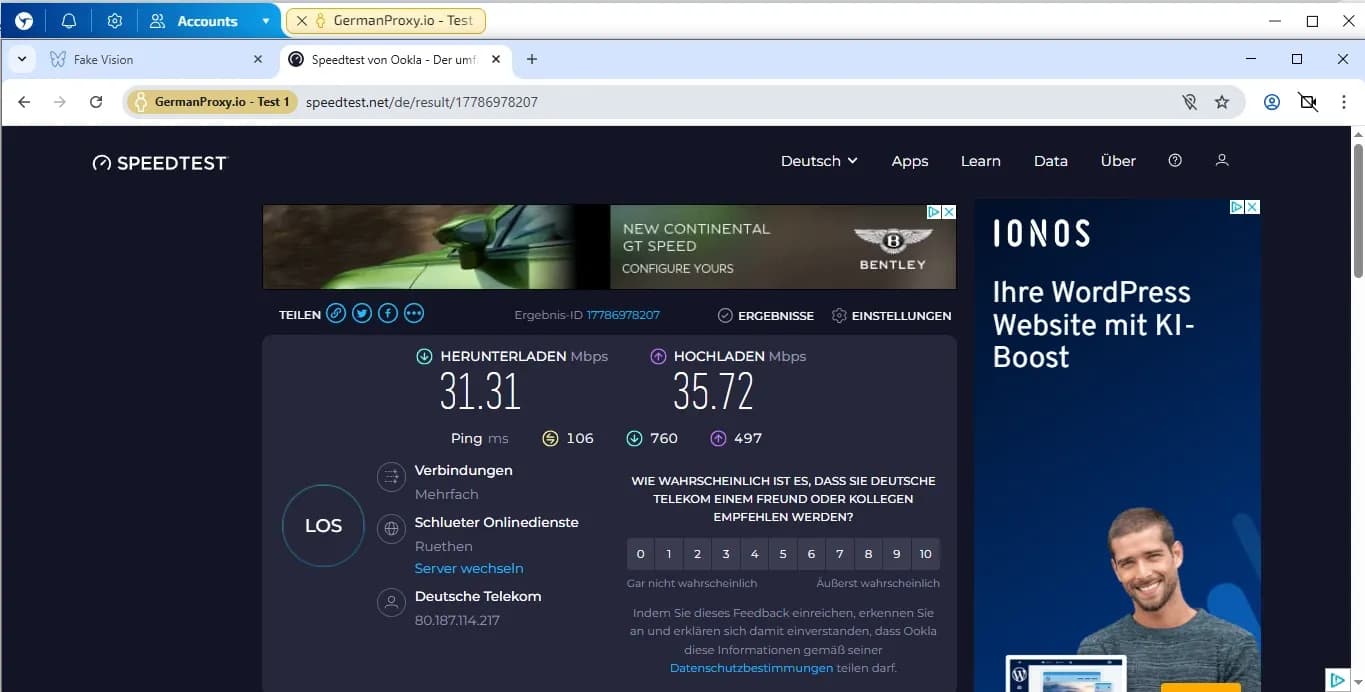Open the Apps menu item
This screenshot has width=1365, height=692.
click(x=909, y=161)
